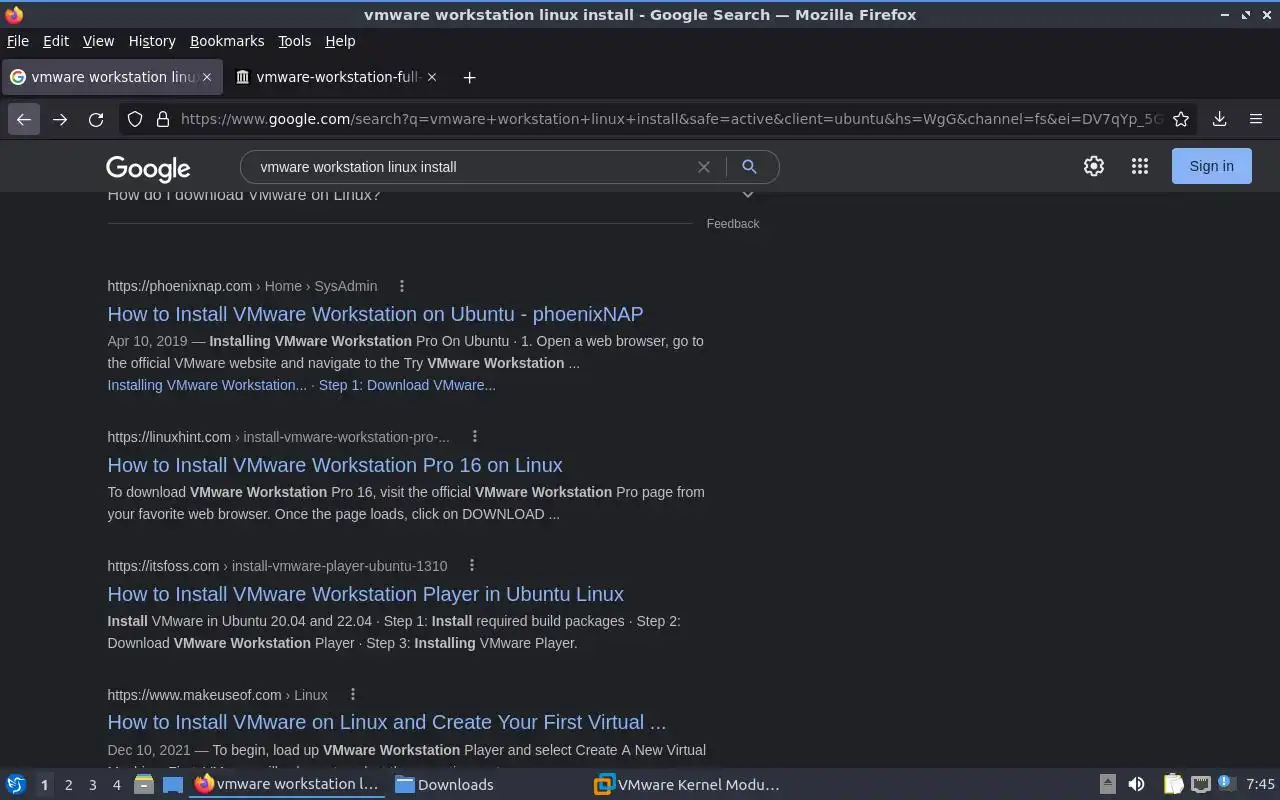
Task: Click the Feedback link
Action: pyautogui.click(x=733, y=224)
